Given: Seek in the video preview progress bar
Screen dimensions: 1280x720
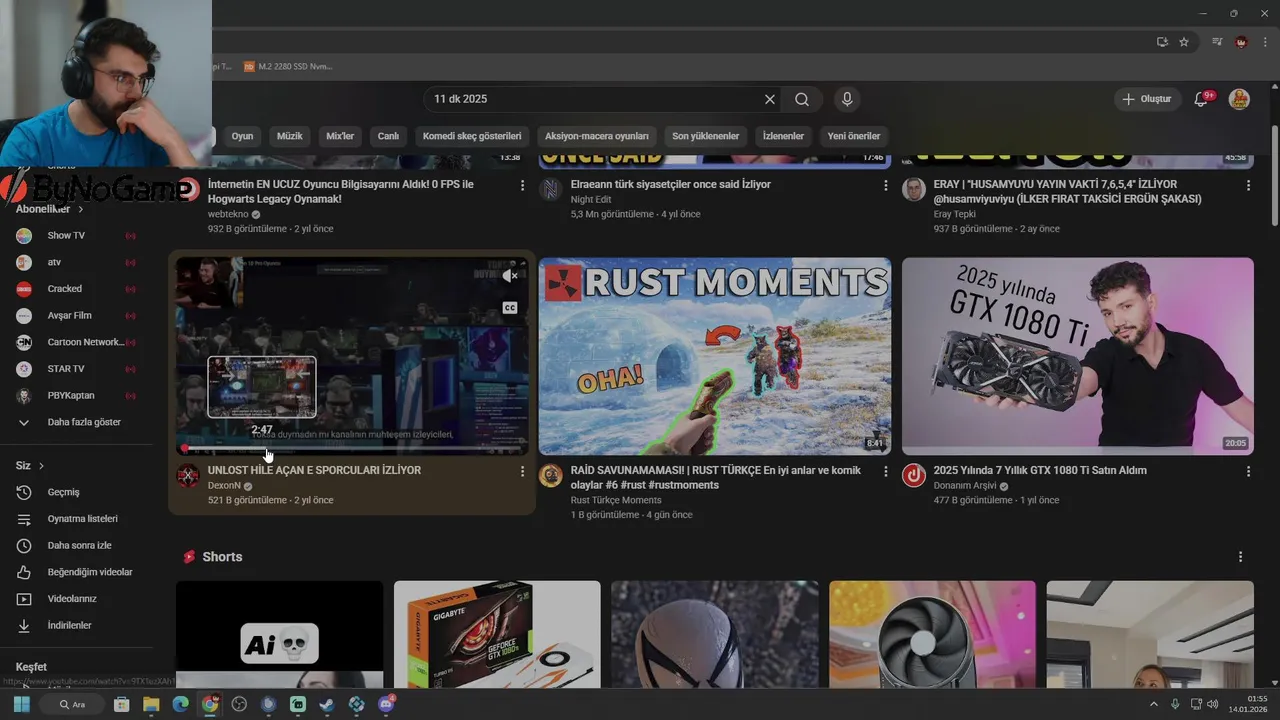Looking at the screenshot, I should click(x=352, y=448).
